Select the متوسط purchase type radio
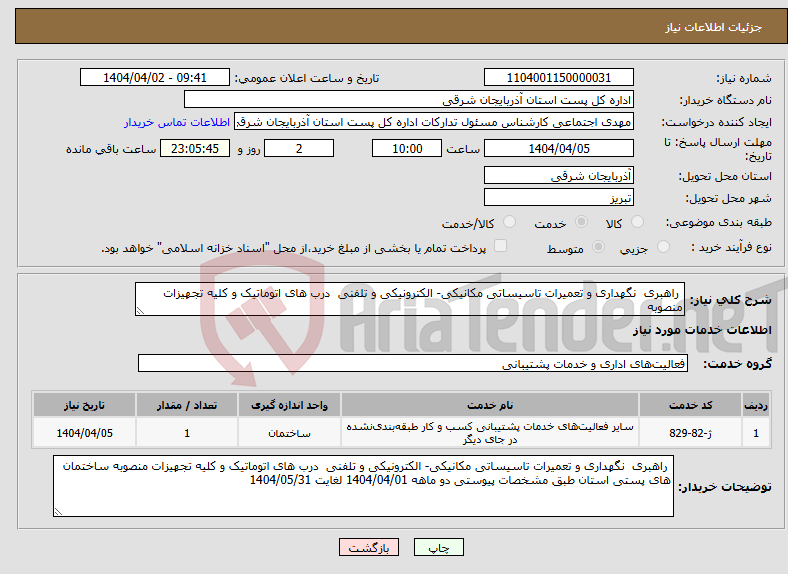Image resolution: width=788 pixels, height=574 pixels. point(599,246)
